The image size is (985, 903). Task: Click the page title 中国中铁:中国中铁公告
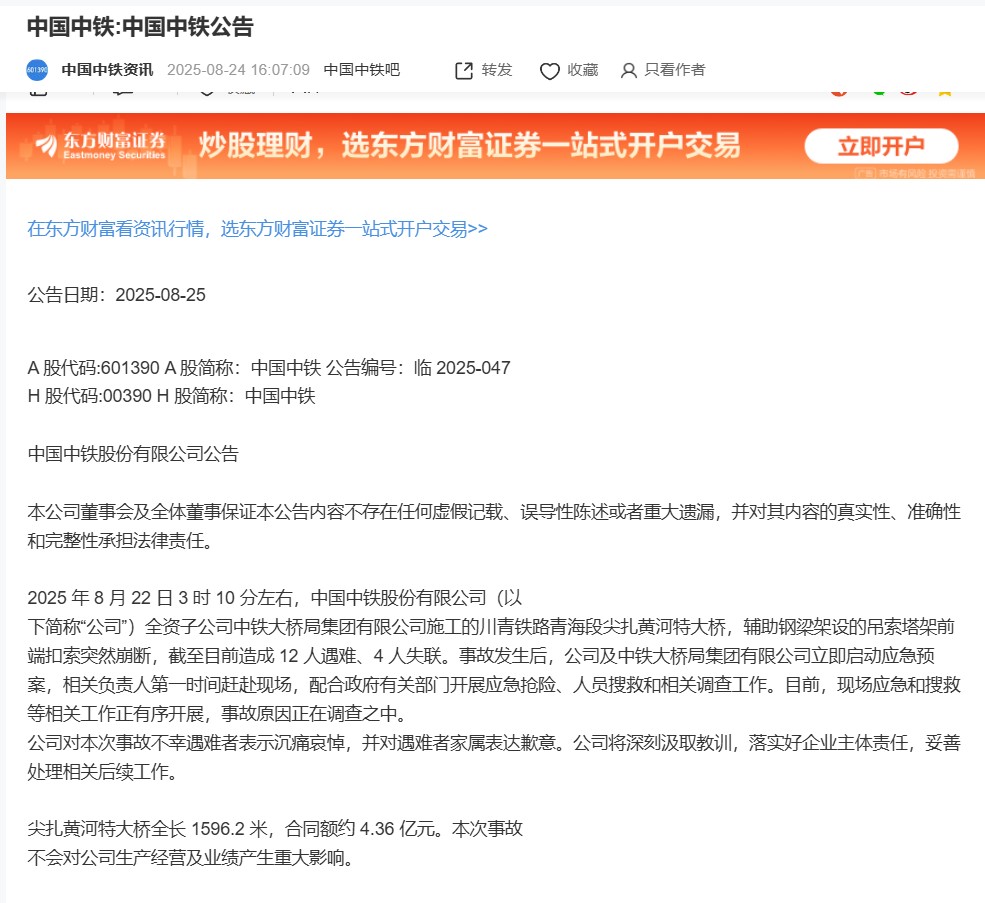point(140,27)
